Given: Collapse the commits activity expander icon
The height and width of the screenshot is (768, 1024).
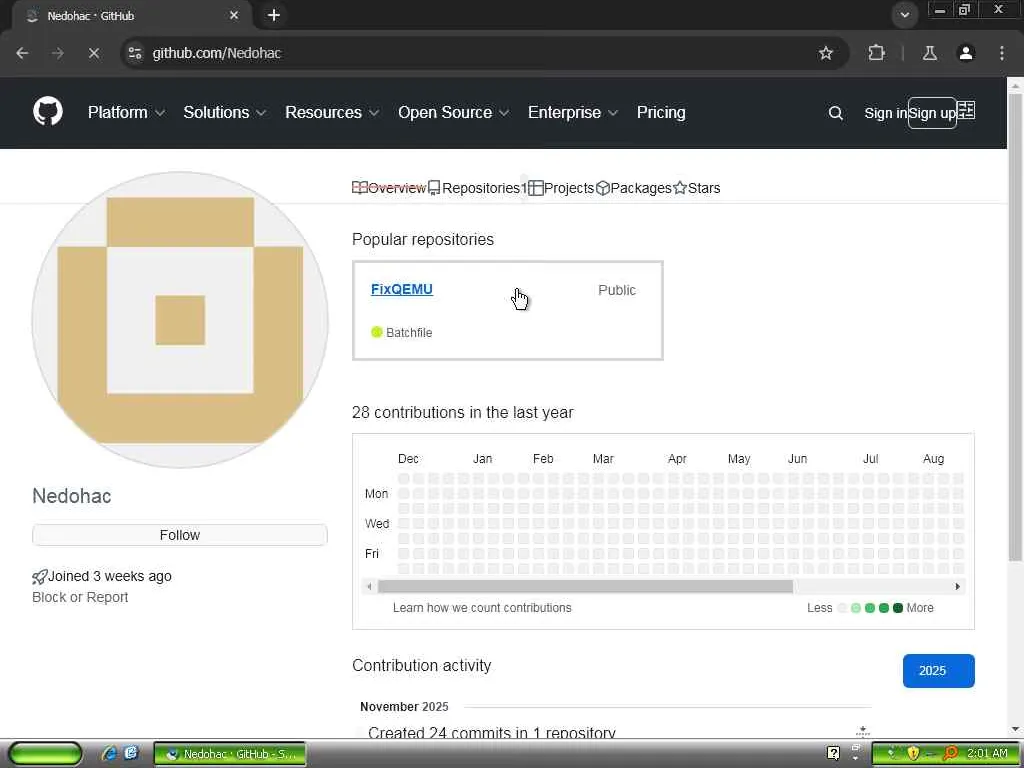Looking at the screenshot, I should coord(863,731).
